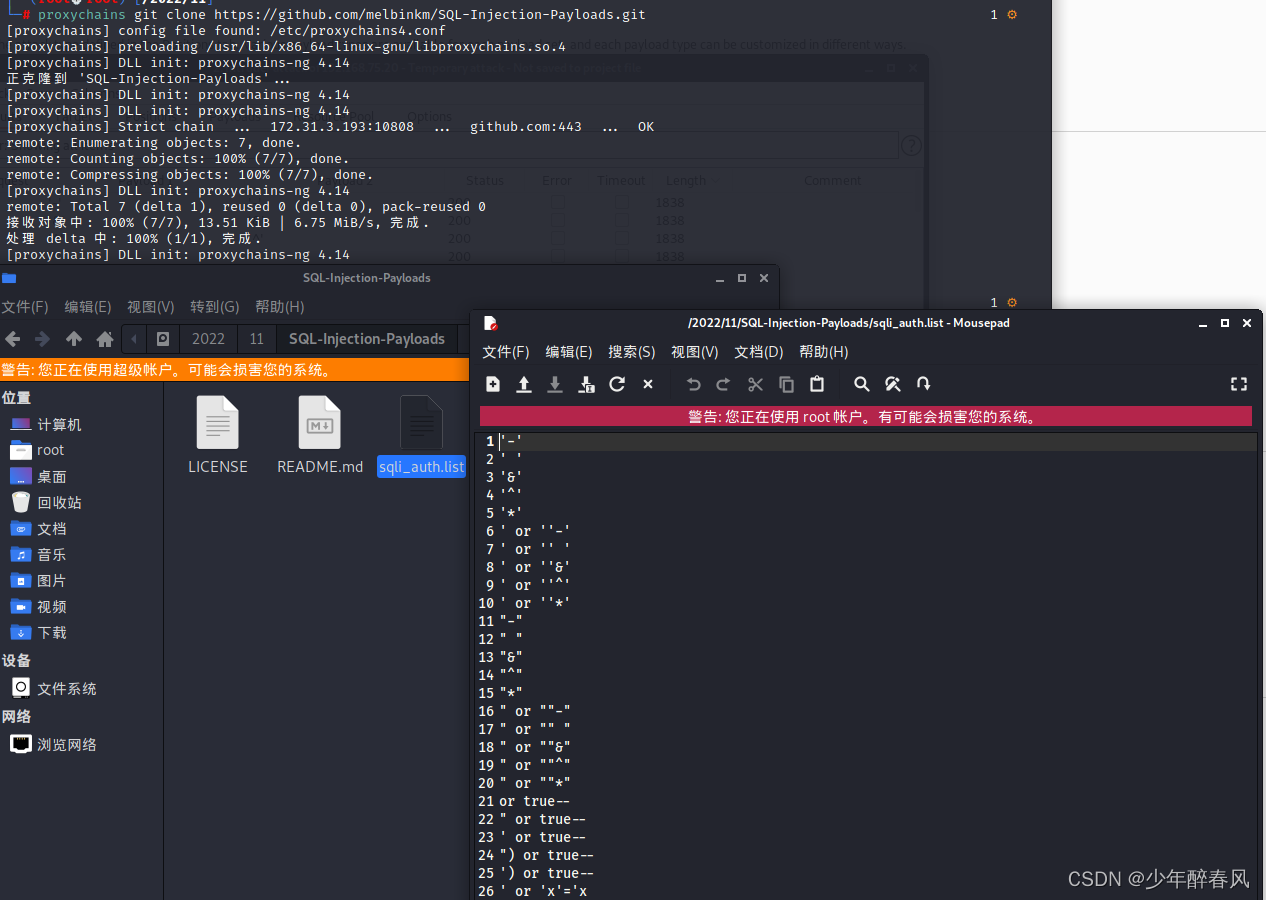Open 桌面 in the sidebar
Viewport: 1266px width, 900px height.
pyautogui.click(x=39, y=477)
